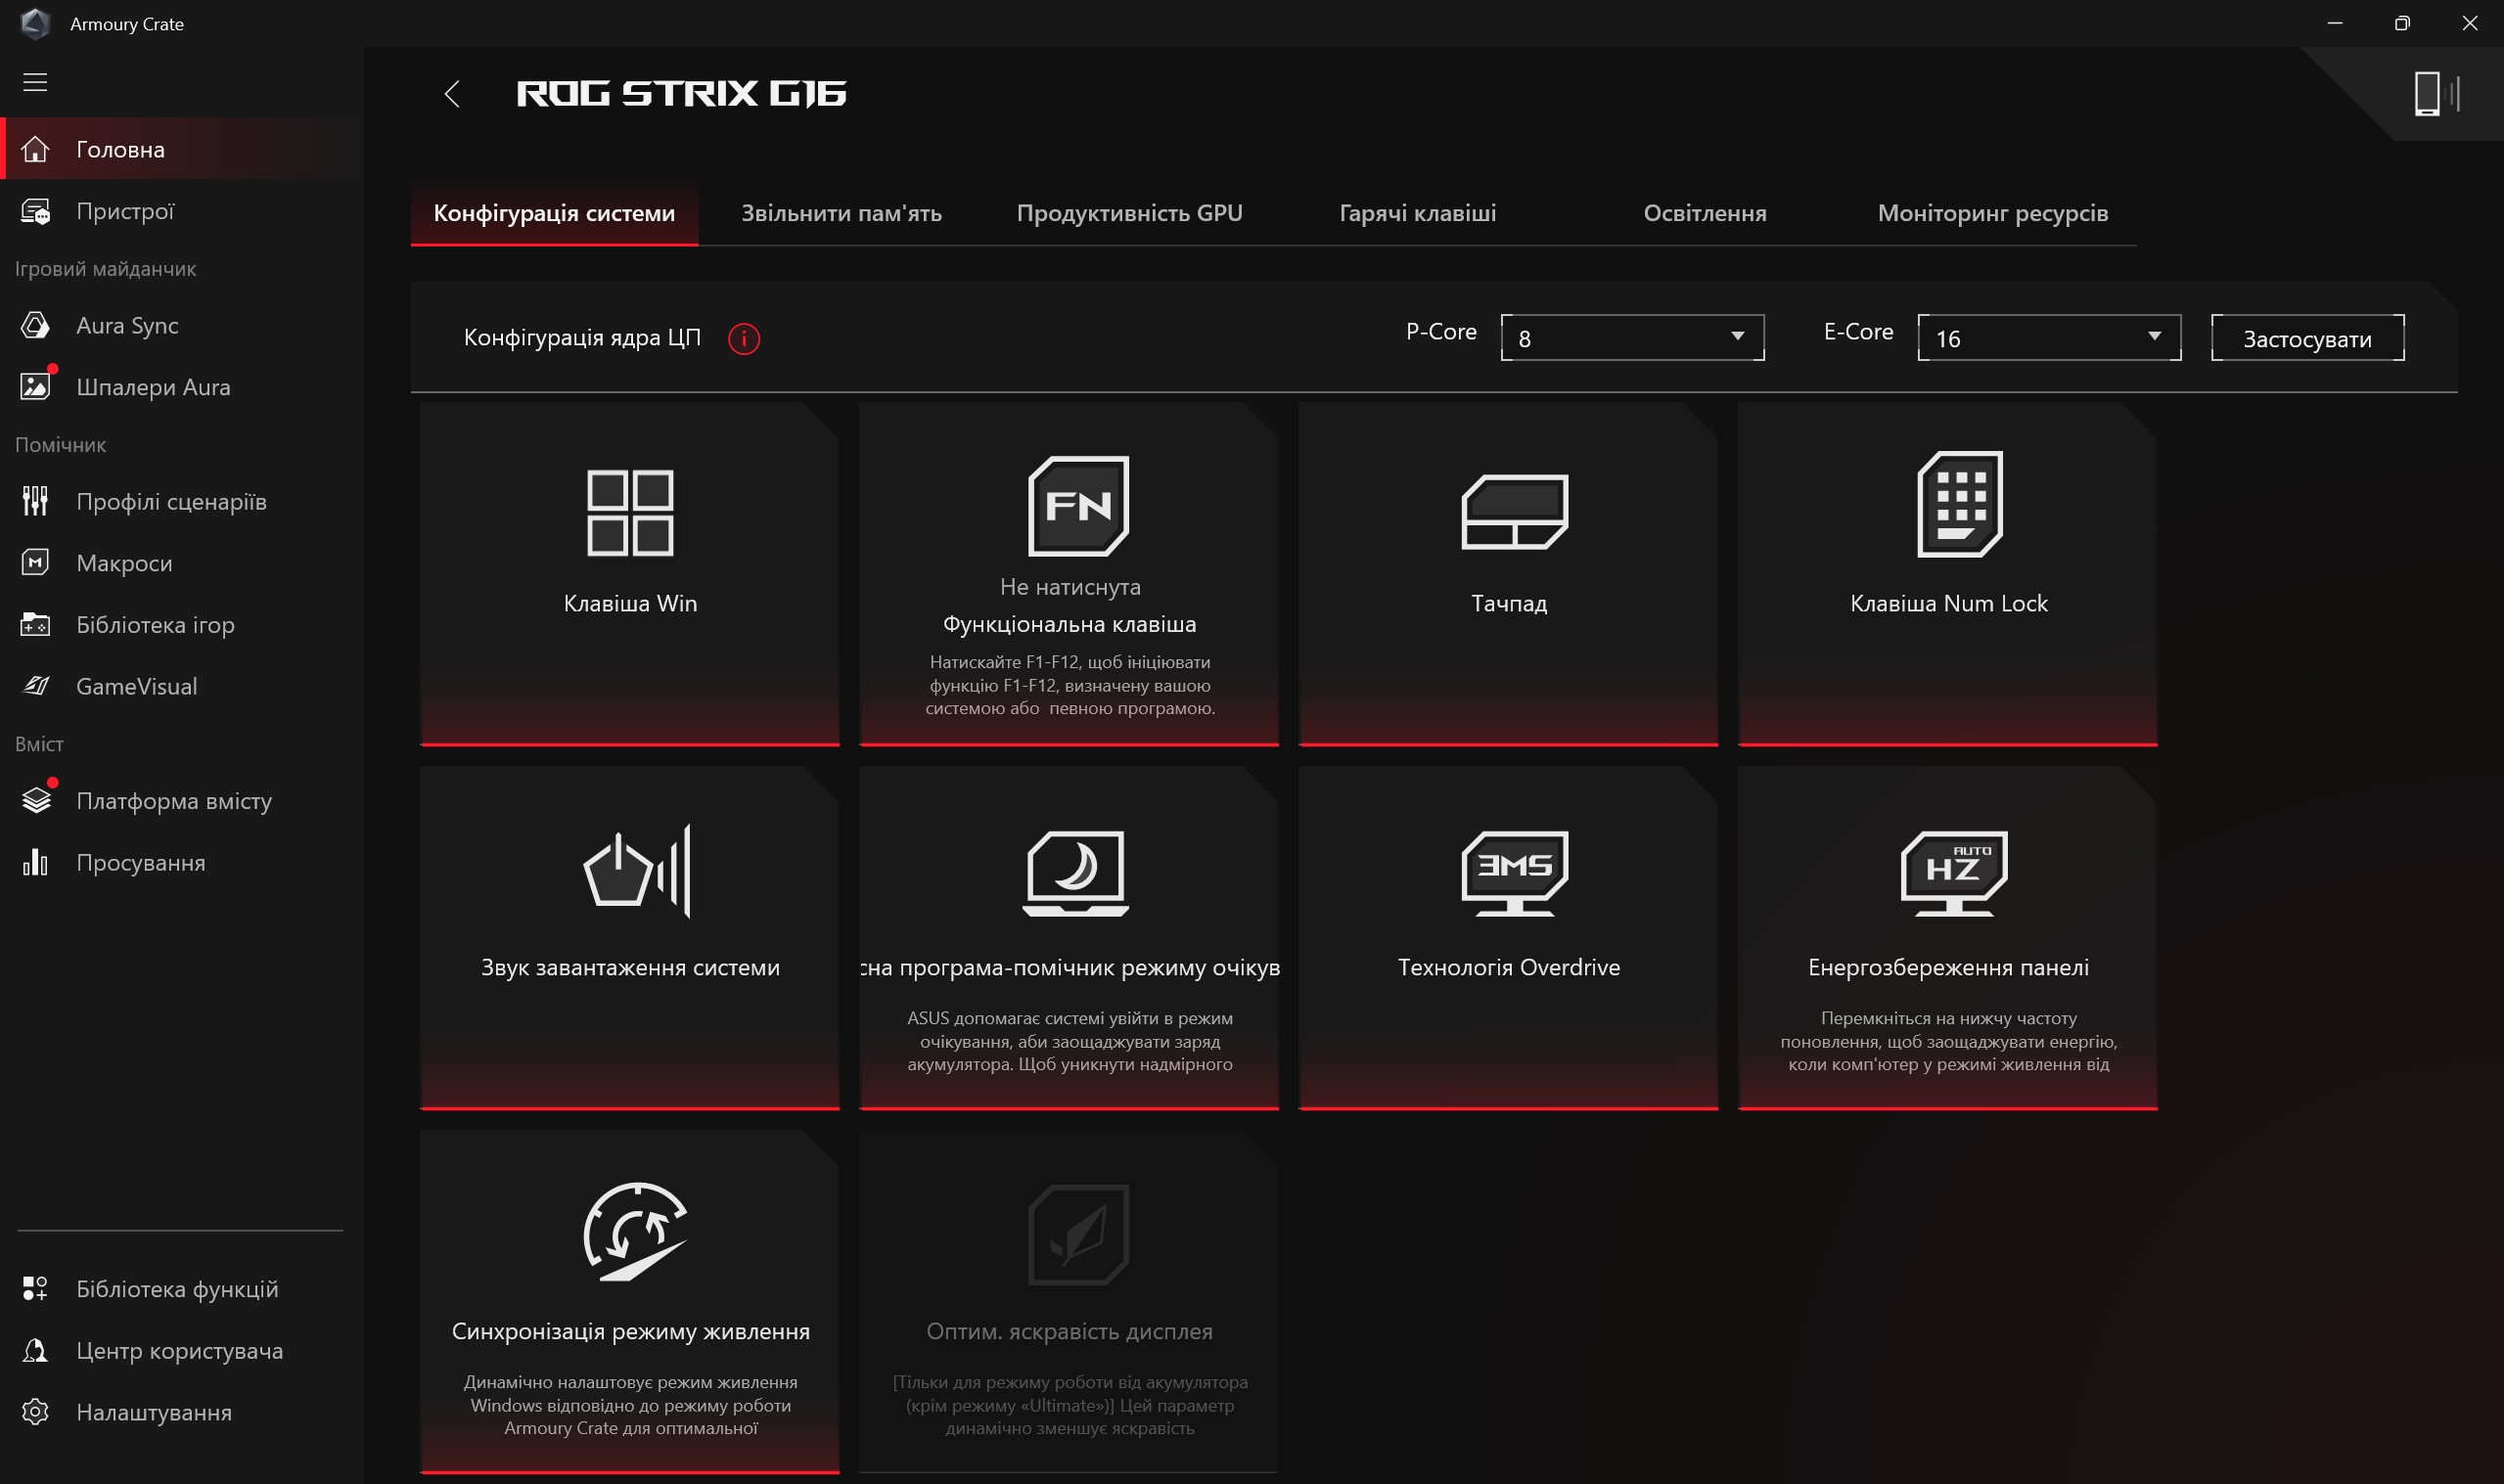Click the back arrow next to ROG STRIX G16
The width and height of the screenshot is (2504, 1484).
click(x=452, y=94)
